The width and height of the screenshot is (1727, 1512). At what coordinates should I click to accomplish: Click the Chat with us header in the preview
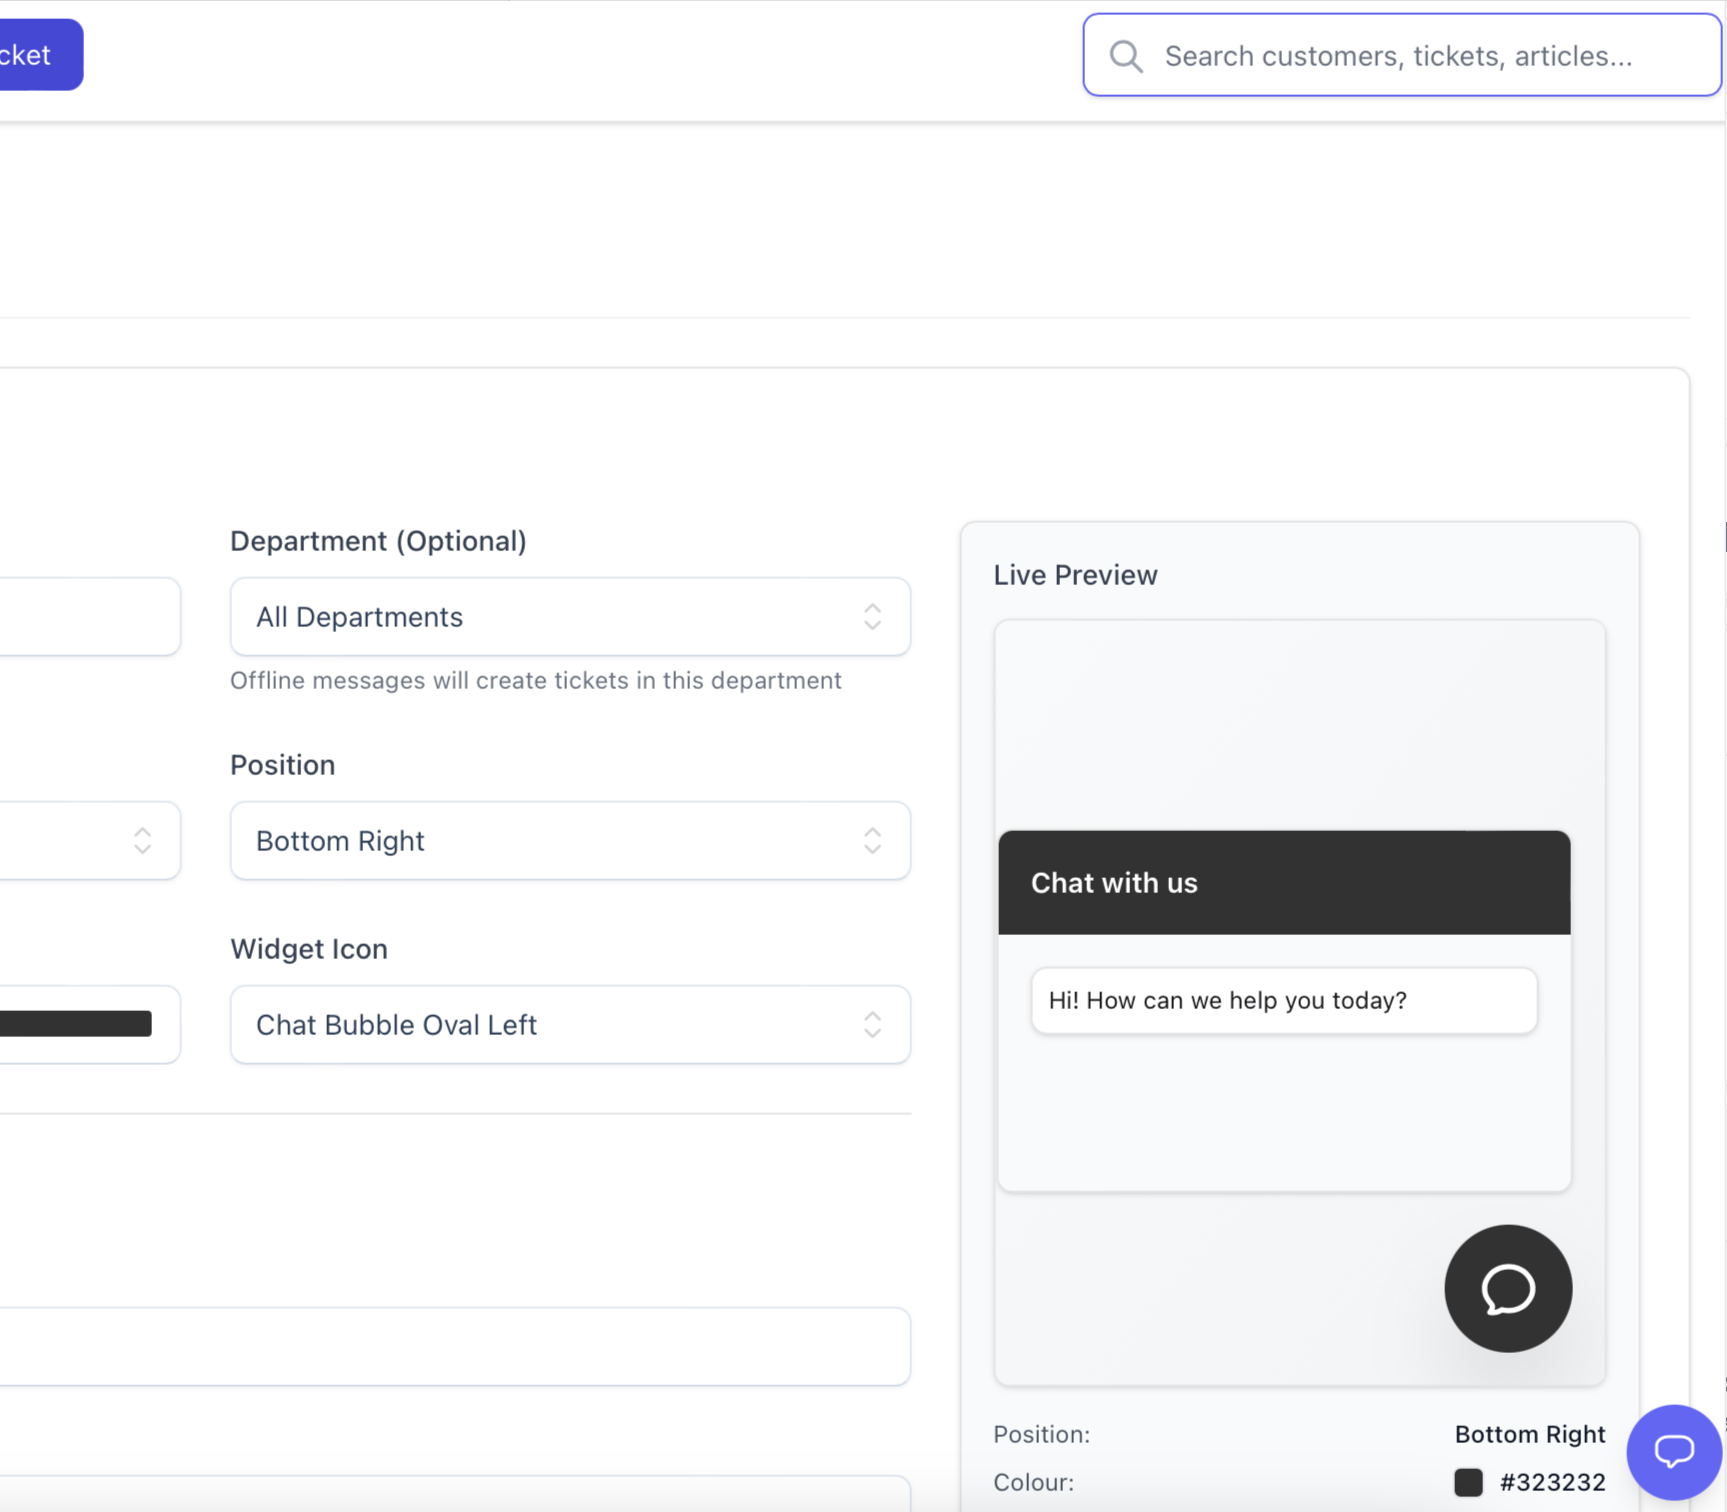click(x=1114, y=883)
